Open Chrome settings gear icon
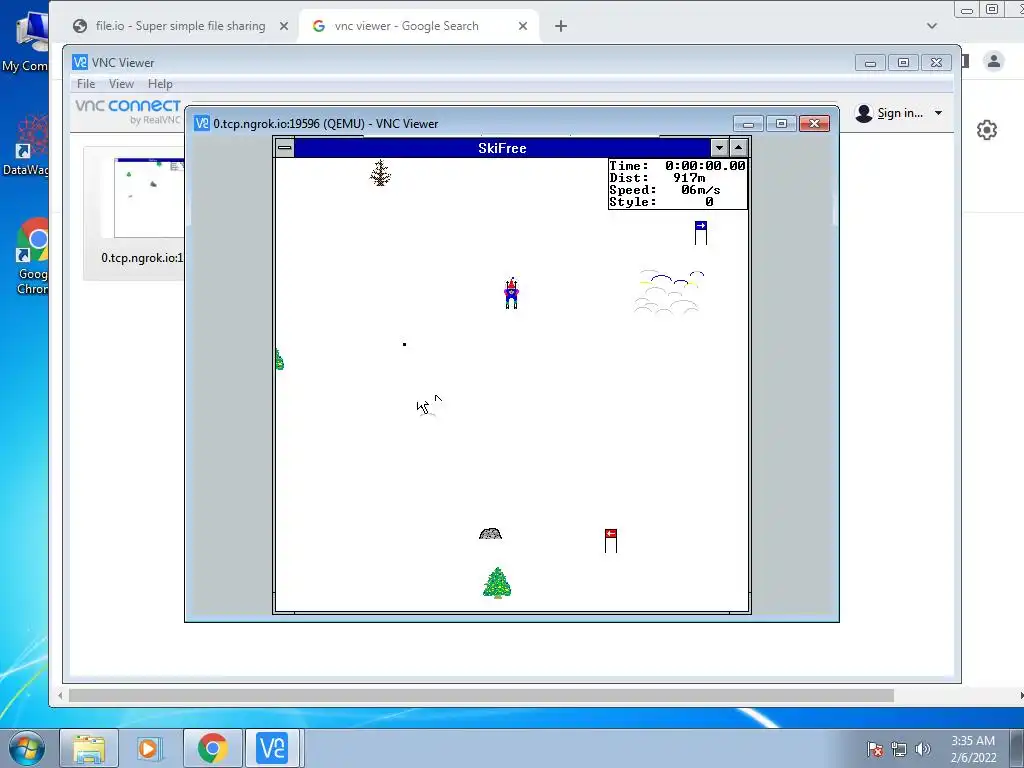 pos(987,130)
